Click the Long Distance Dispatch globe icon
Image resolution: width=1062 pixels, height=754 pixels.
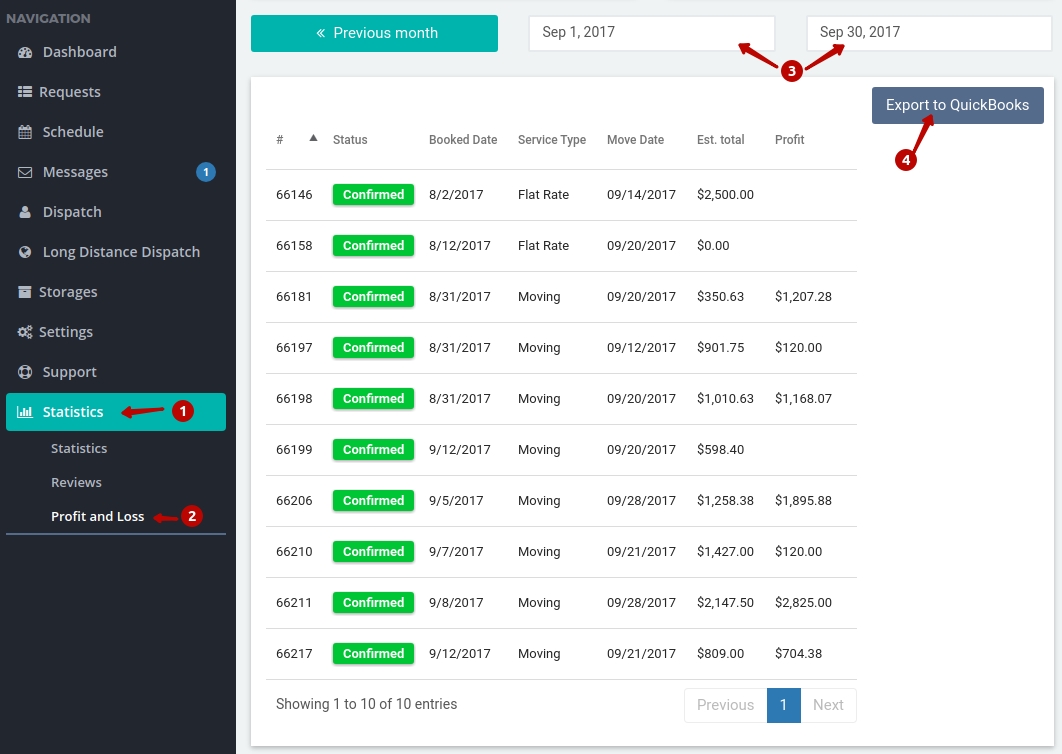25,252
